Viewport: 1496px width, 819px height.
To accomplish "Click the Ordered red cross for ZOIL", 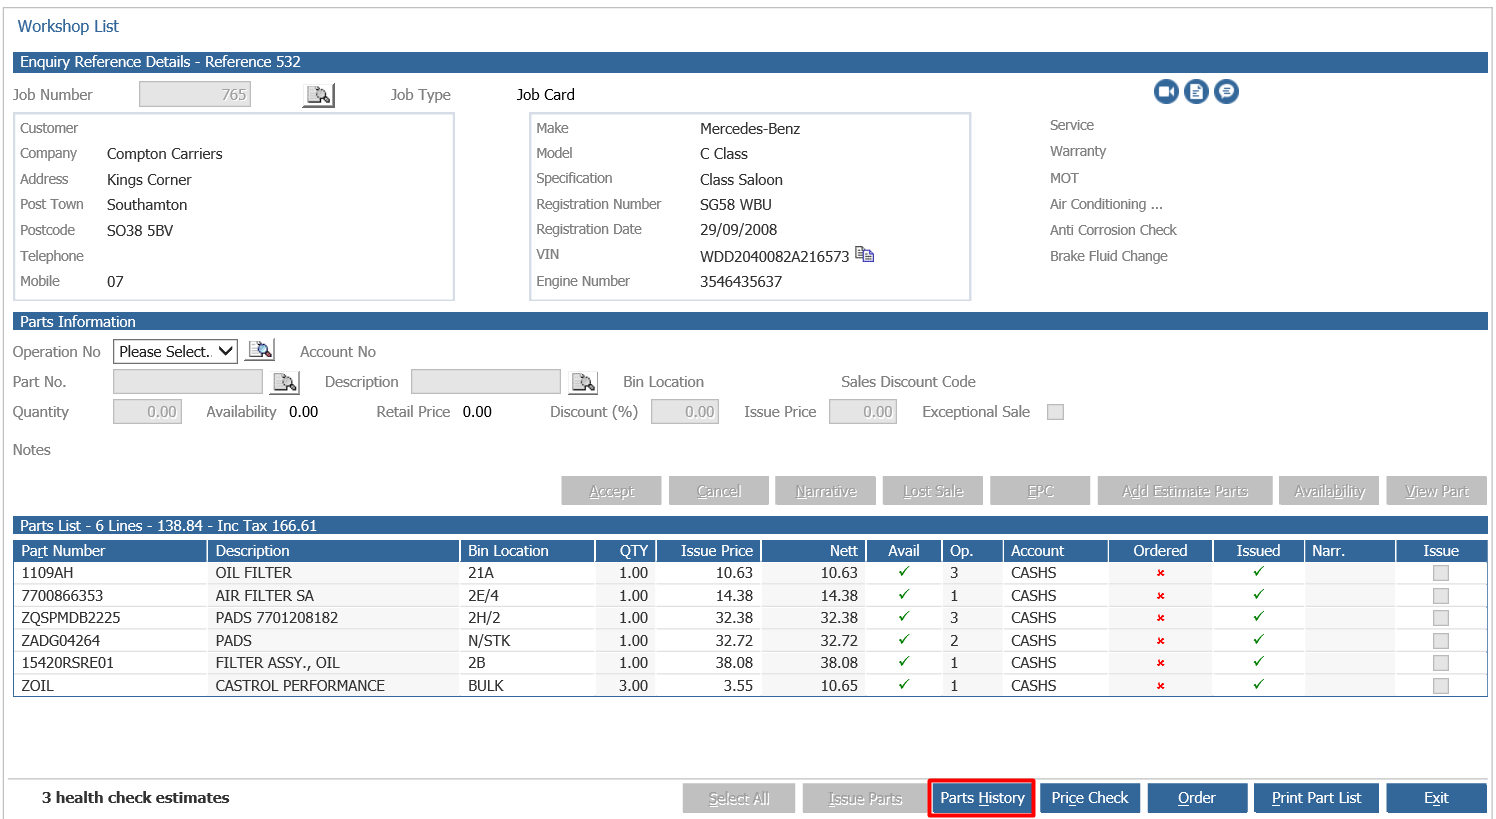I will 1161,686.
